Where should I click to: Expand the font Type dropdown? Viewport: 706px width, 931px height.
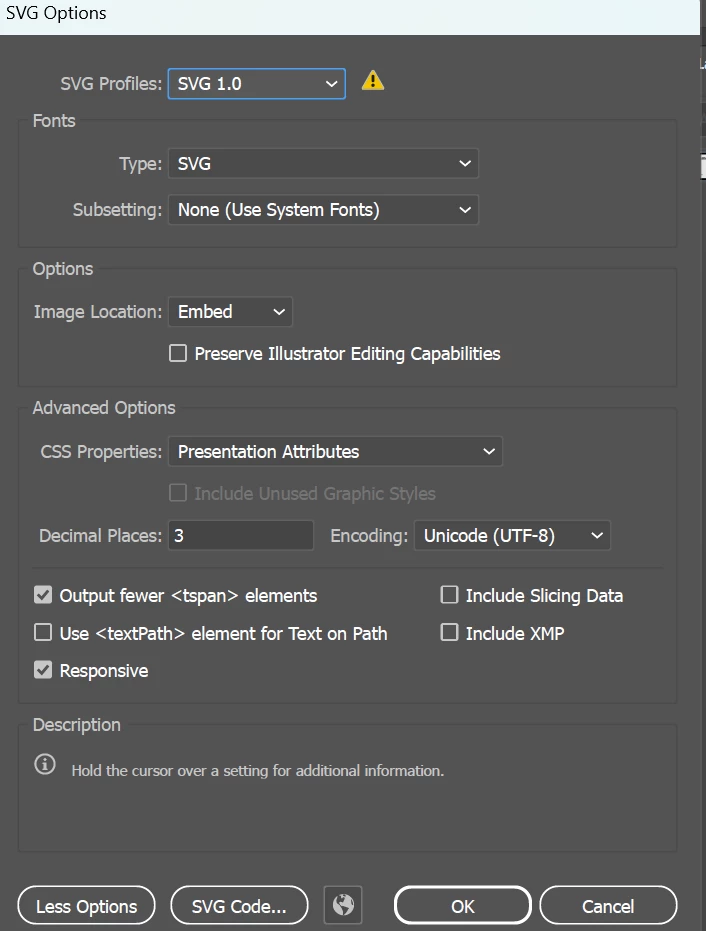click(x=323, y=163)
